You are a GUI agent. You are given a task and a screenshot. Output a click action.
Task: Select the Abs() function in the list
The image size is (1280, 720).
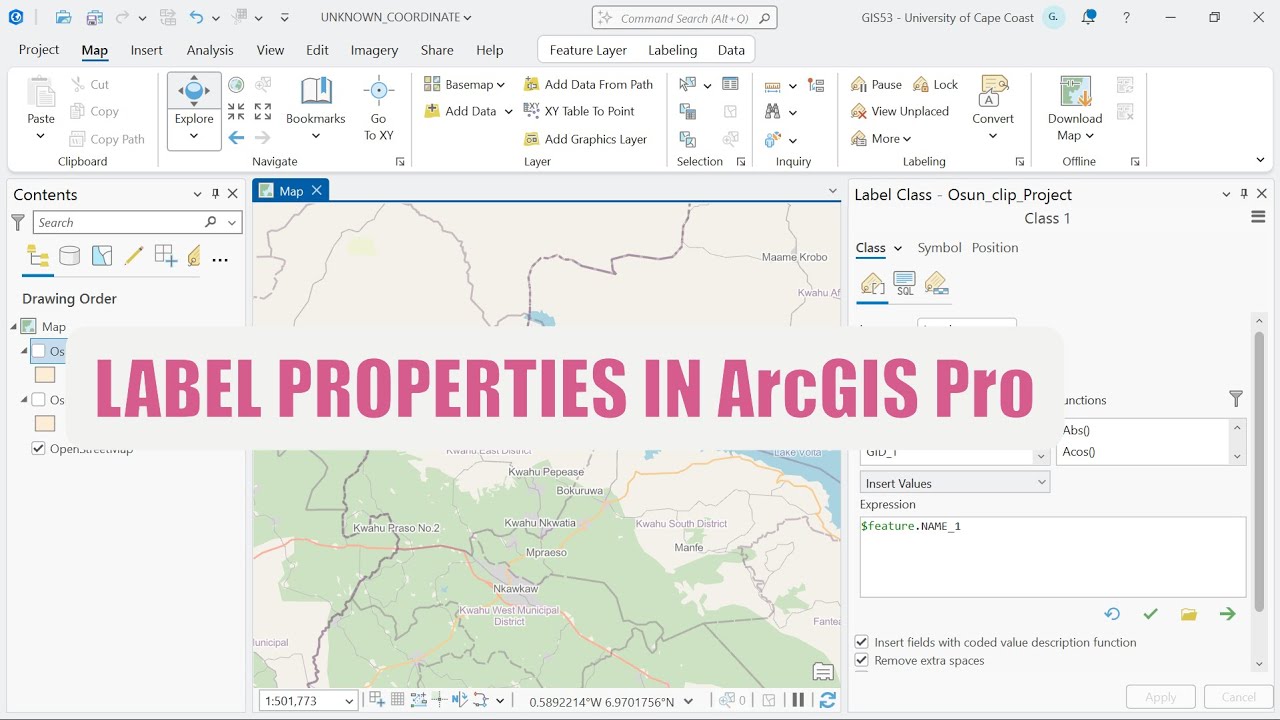click(1076, 430)
